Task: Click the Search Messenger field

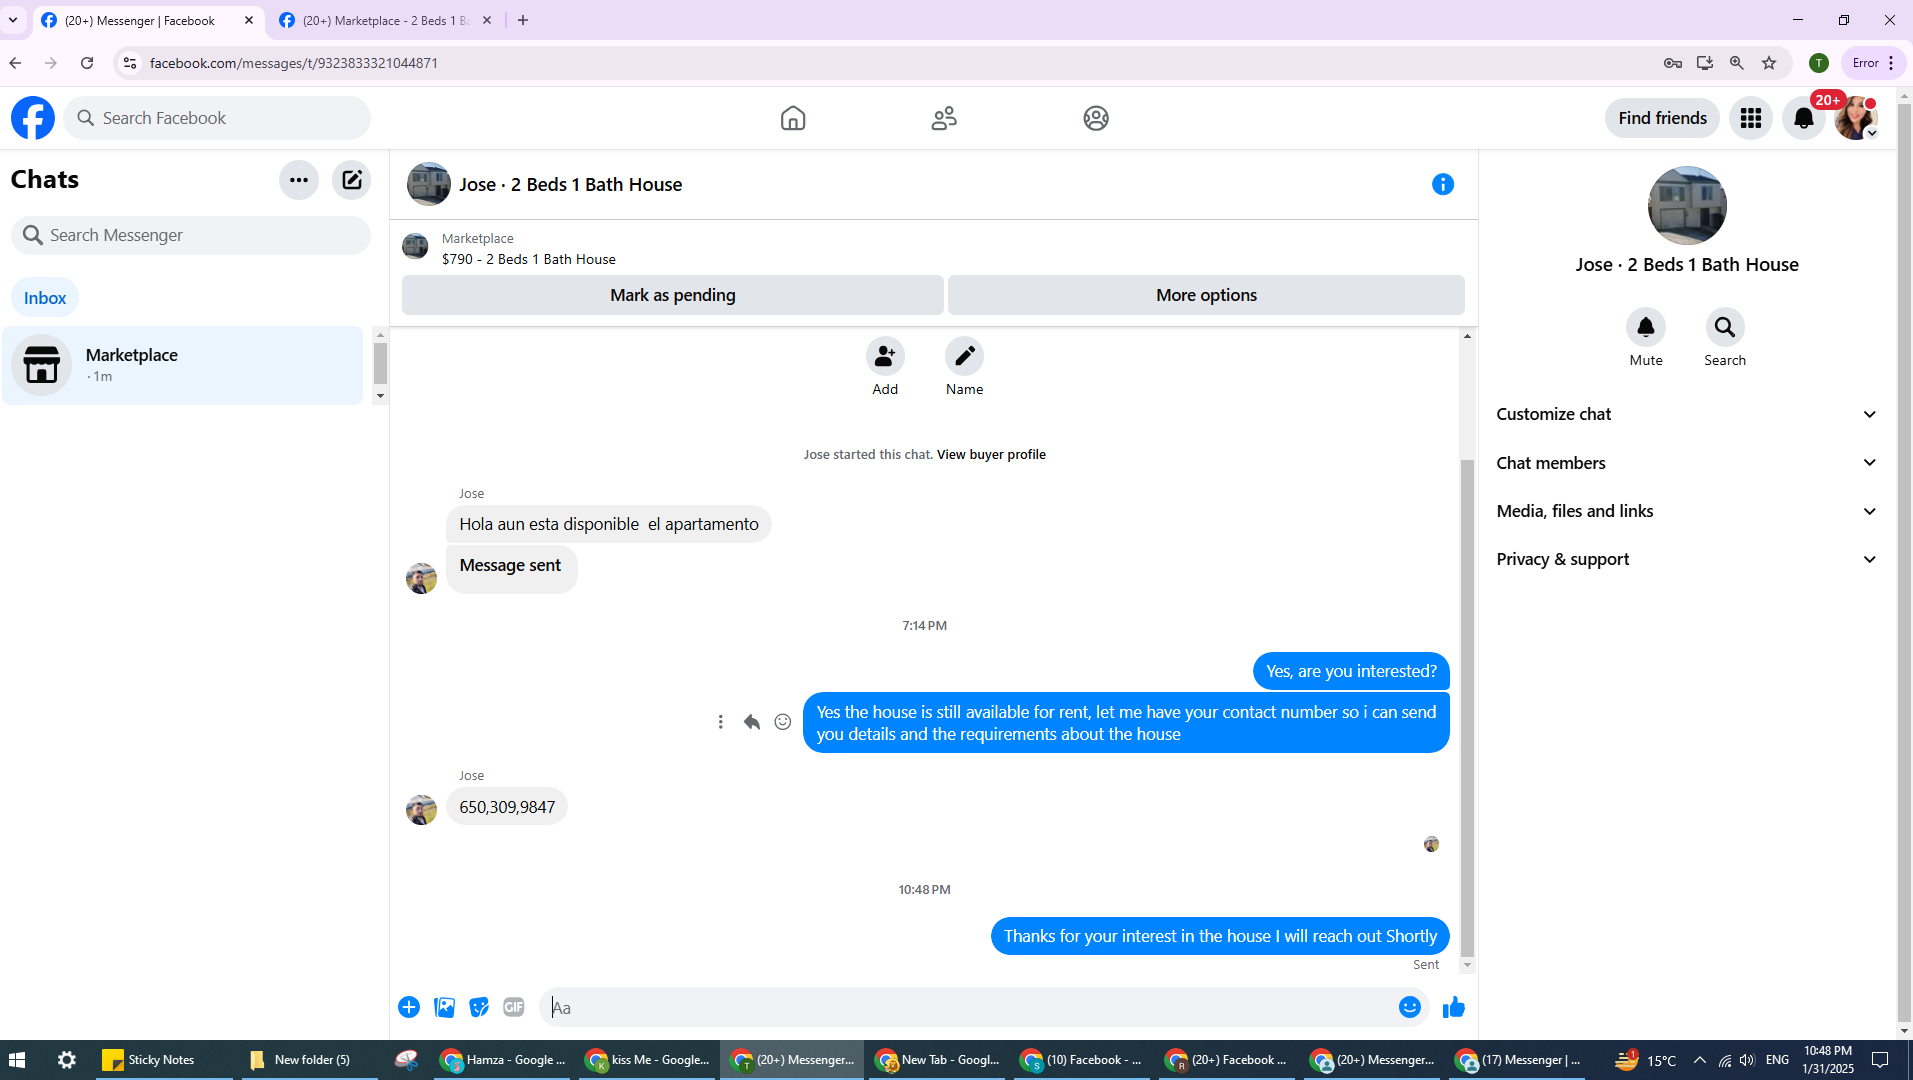Action: (191, 235)
